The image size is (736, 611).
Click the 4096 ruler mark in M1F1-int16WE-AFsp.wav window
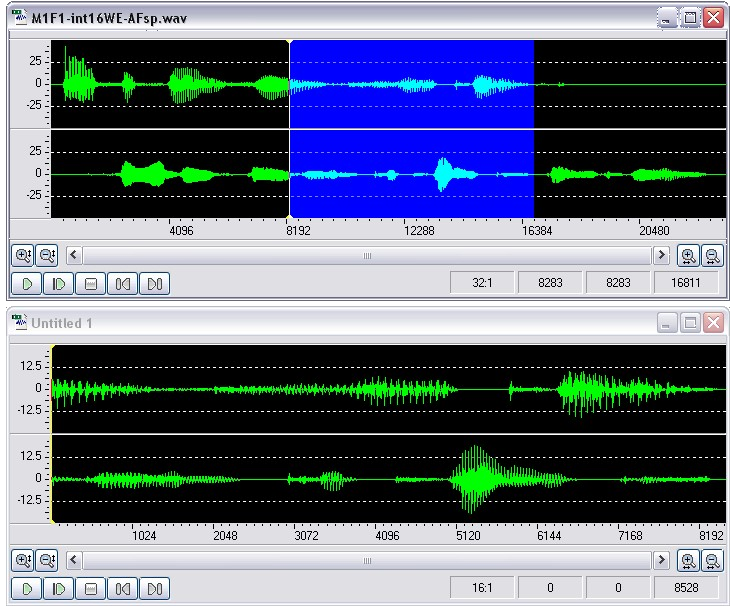tap(181, 230)
